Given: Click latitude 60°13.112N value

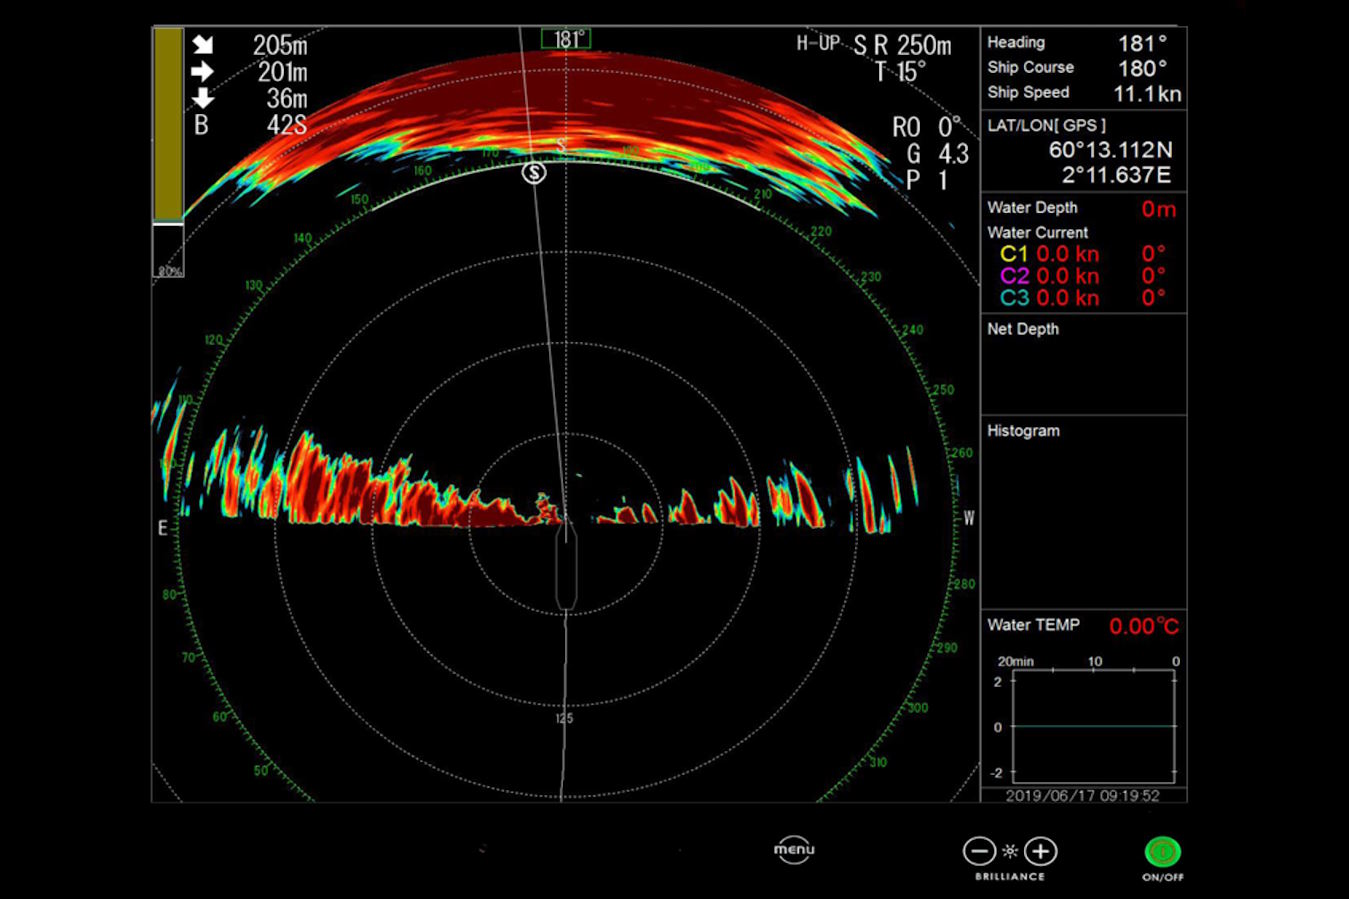Looking at the screenshot, I should (1110, 150).
